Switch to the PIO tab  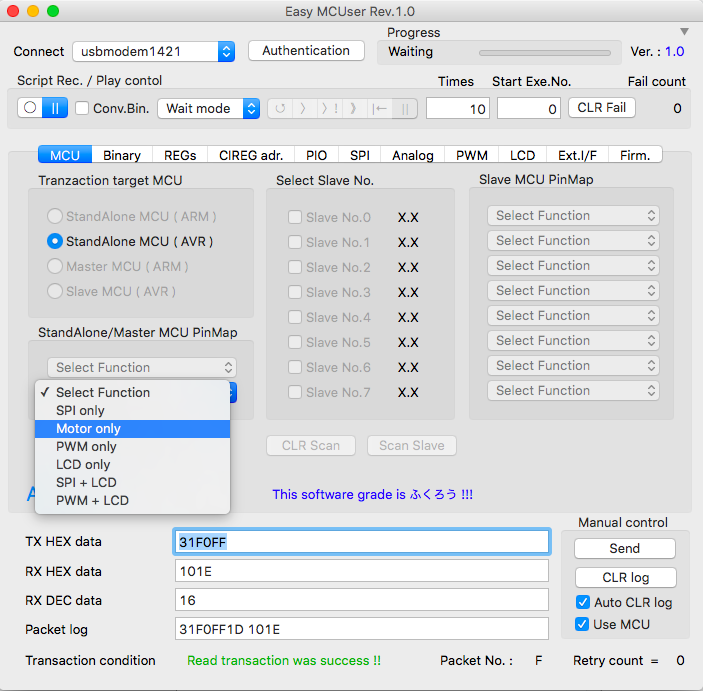pyautogui.click(x=317, y=155)
